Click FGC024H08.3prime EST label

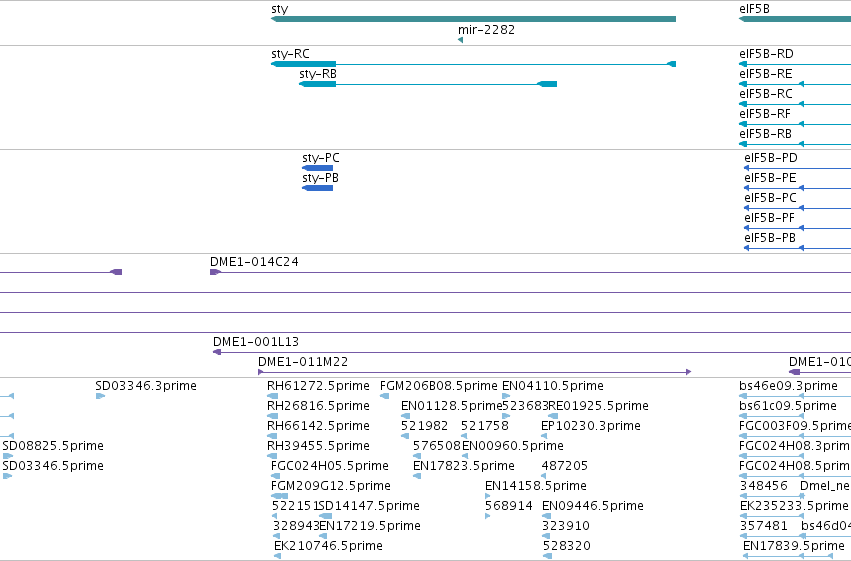point(795,446)
